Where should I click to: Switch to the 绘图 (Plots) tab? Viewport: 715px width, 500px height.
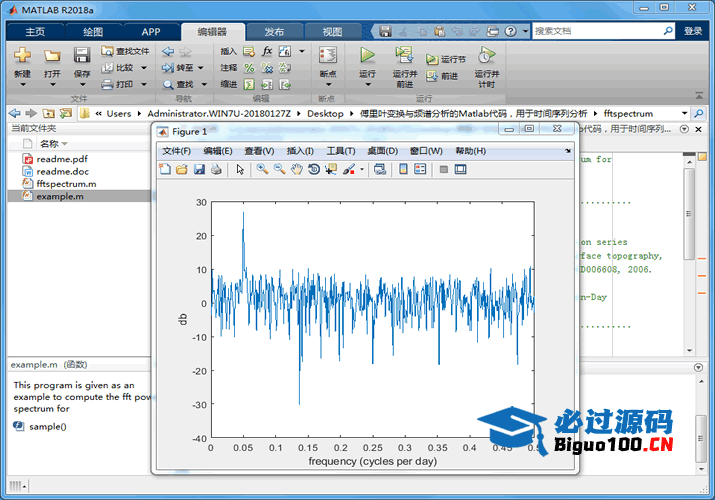(x=93, y=32)
